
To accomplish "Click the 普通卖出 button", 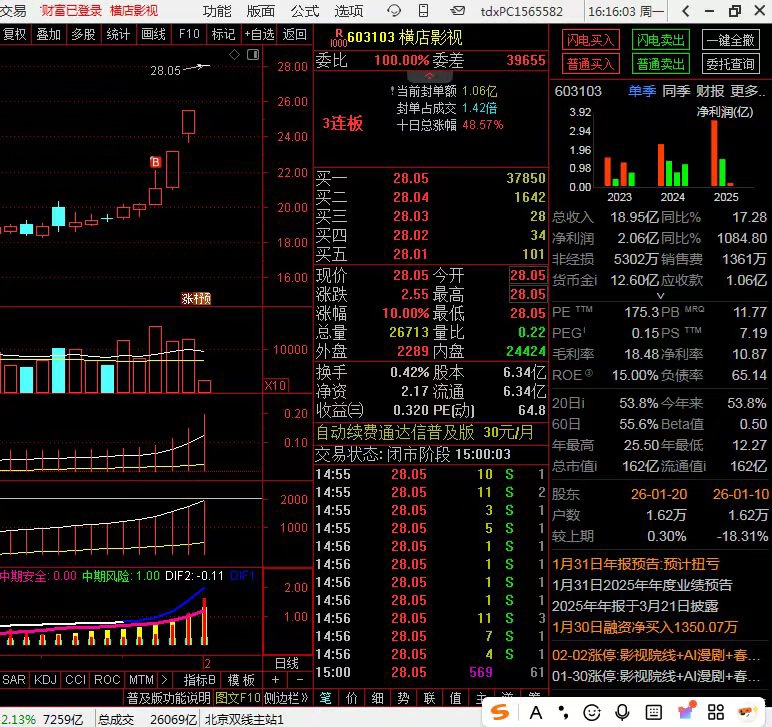I will tap(661, 64).
